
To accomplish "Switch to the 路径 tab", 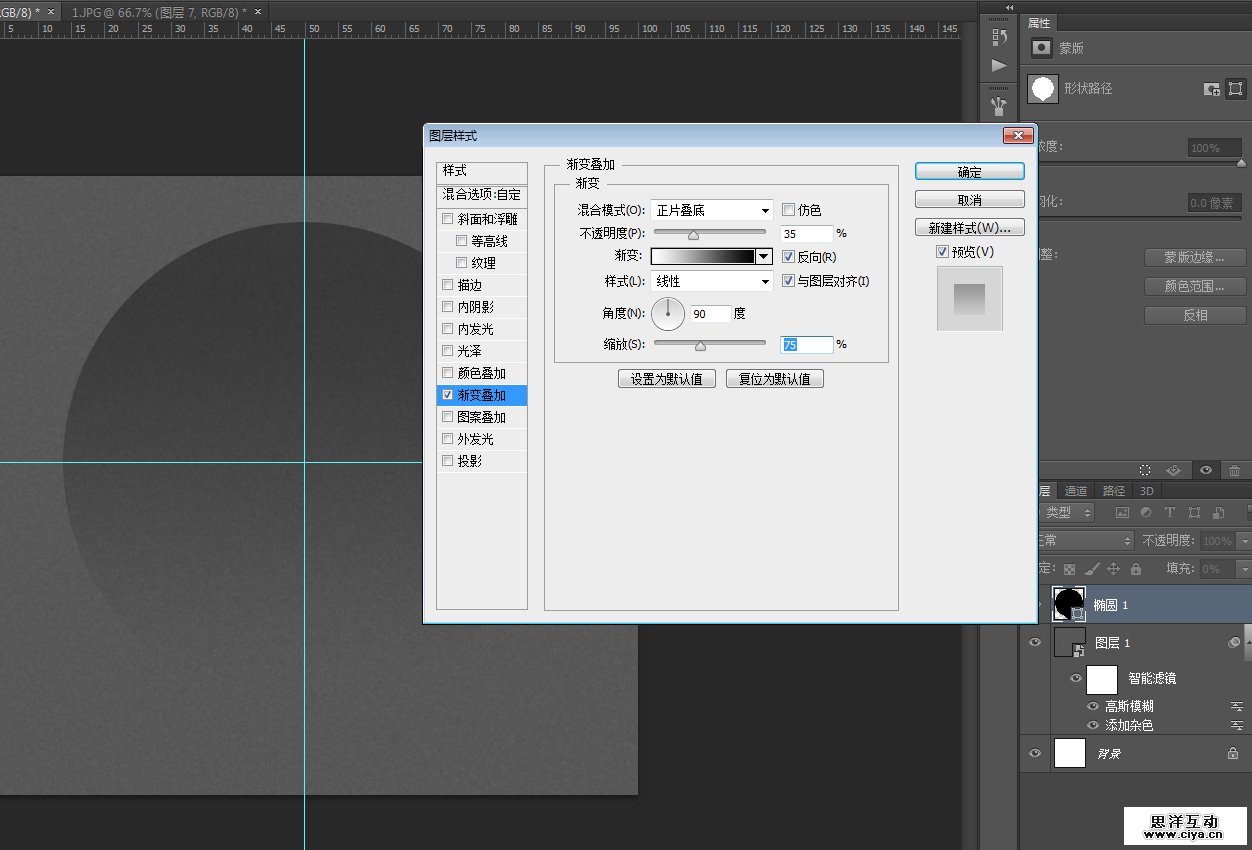I will click(1113, 491).
